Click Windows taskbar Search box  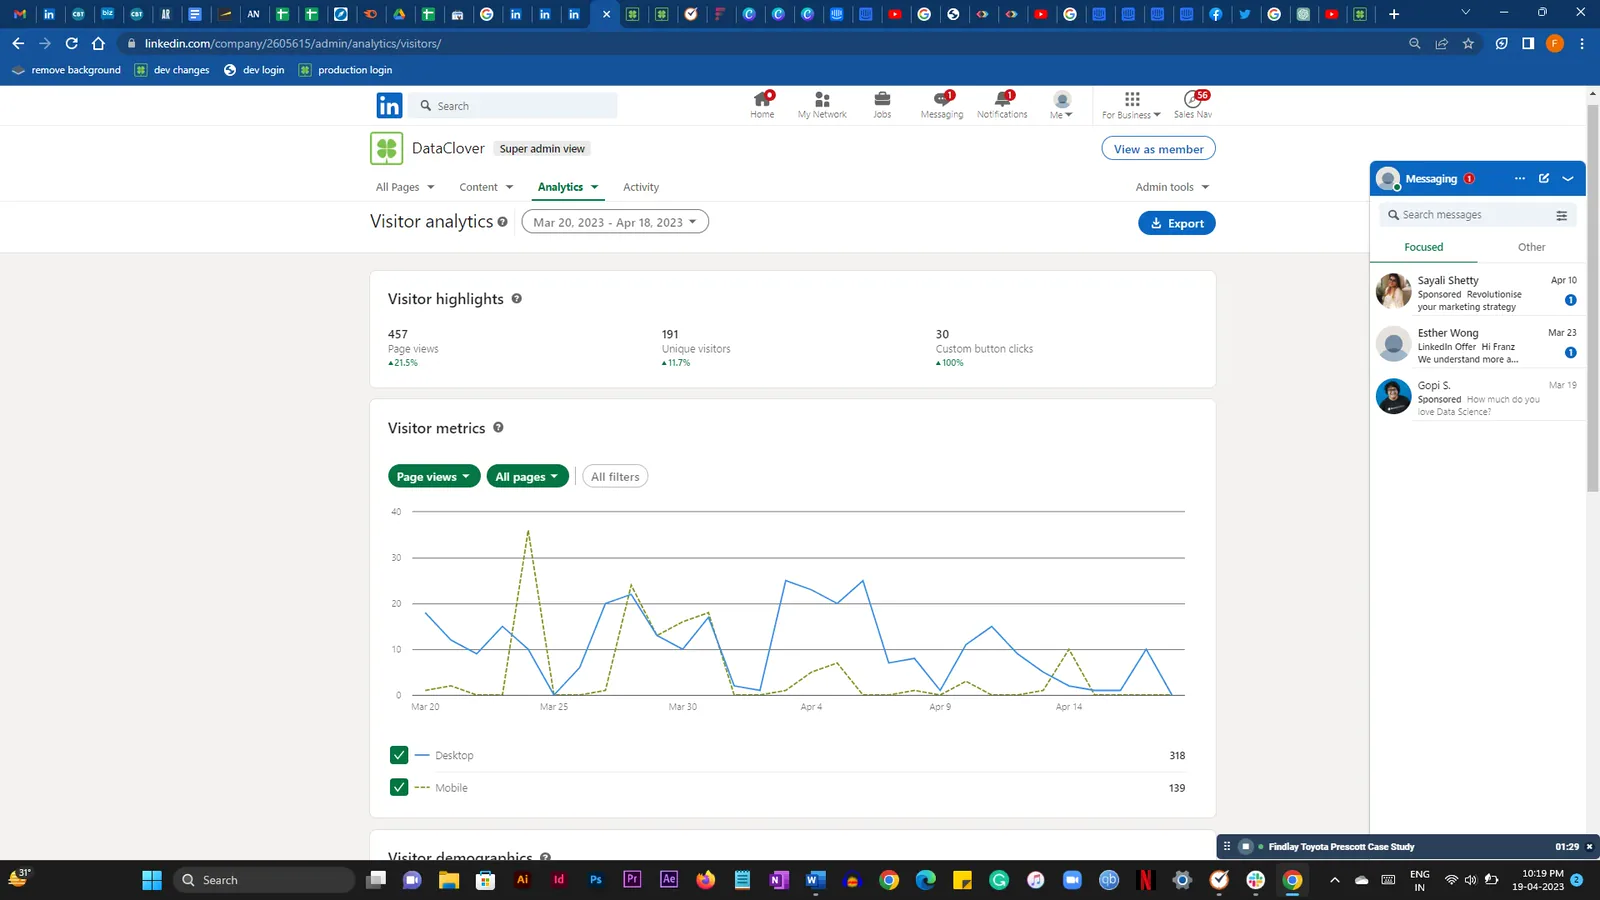pos(264,880)
